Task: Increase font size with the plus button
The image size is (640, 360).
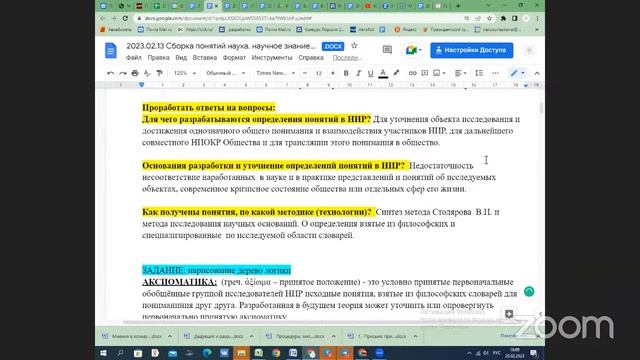Action: (x=333, y=73)
